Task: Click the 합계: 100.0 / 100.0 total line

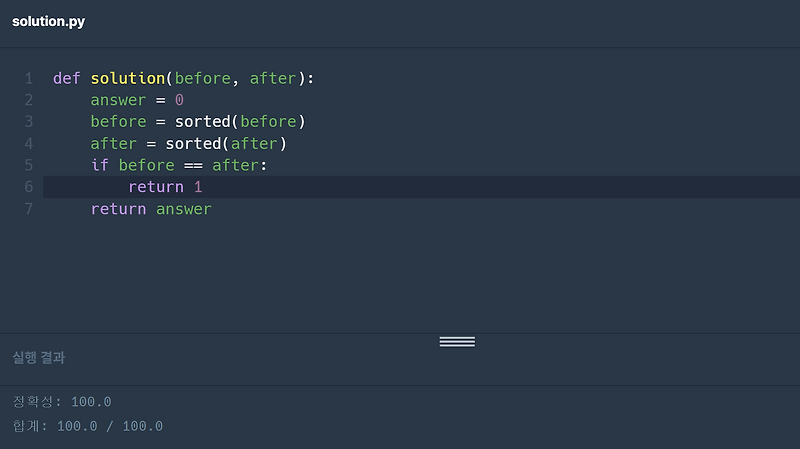Action: coord(88,426)
